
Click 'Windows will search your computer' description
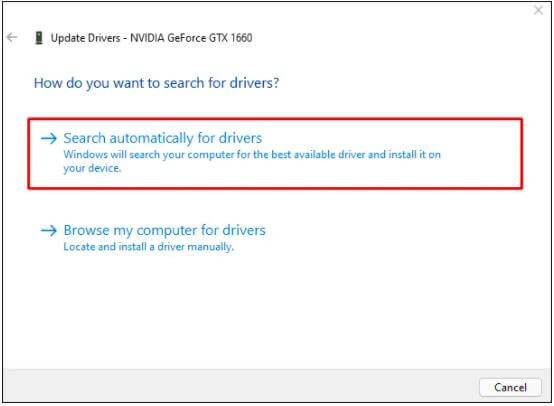click(252, 161)
